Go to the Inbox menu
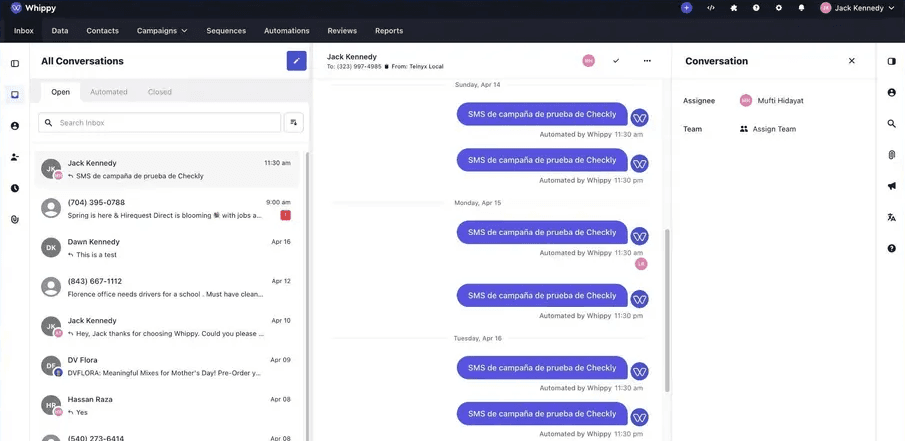 (24, 31)
